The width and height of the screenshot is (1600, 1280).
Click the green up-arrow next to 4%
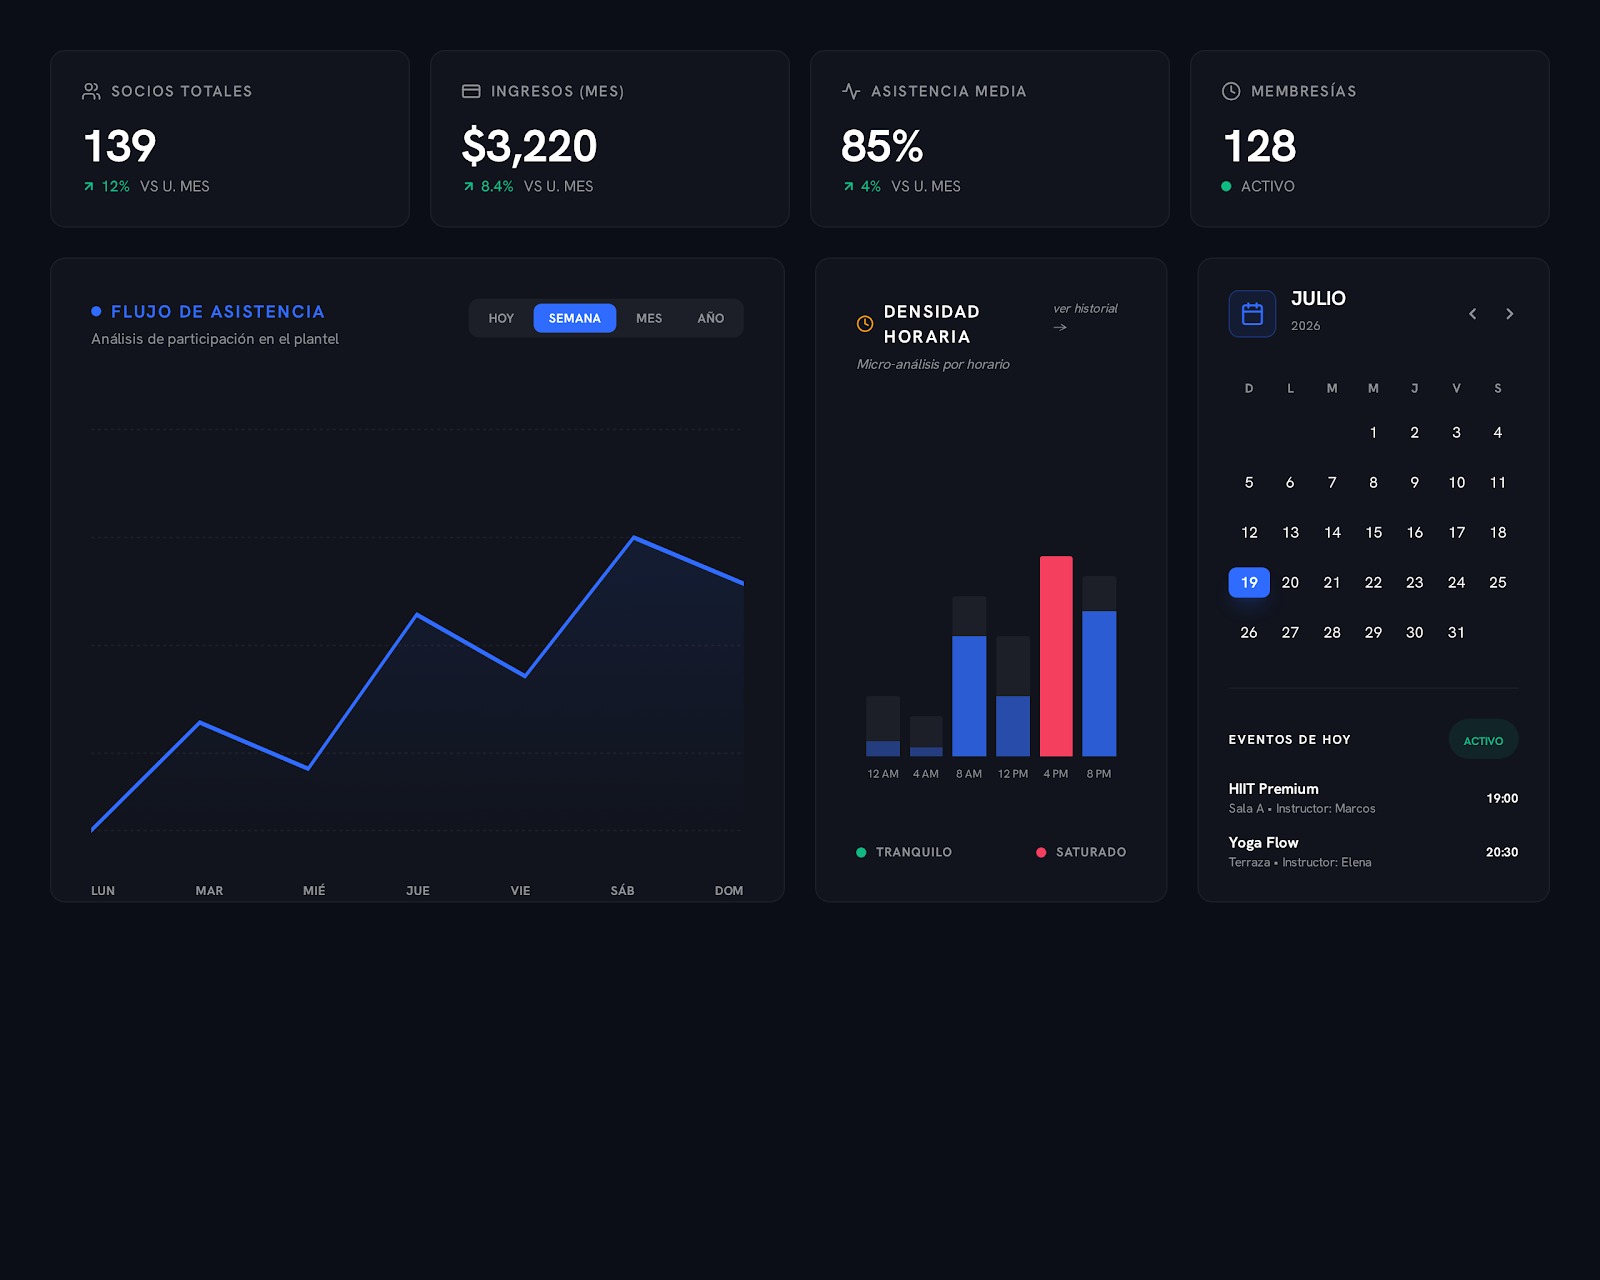(x=849, y=186)
